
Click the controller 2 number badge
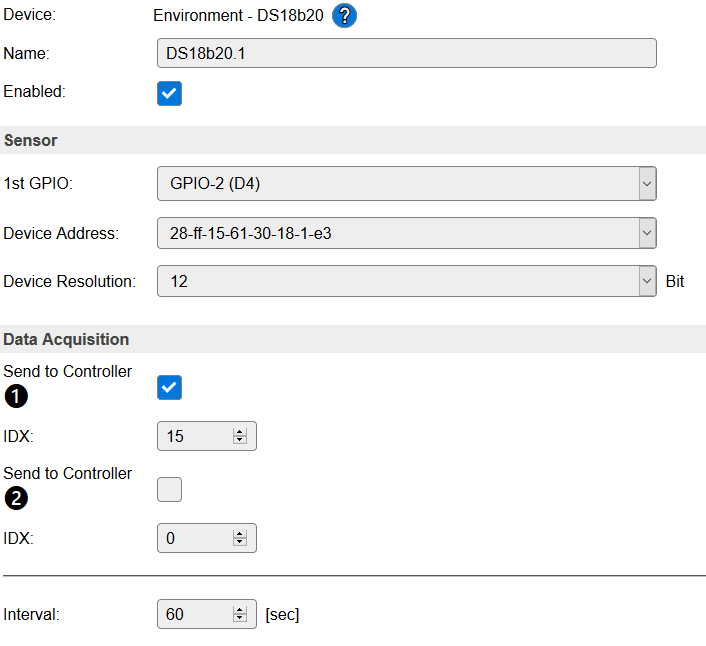coord(16,498)
